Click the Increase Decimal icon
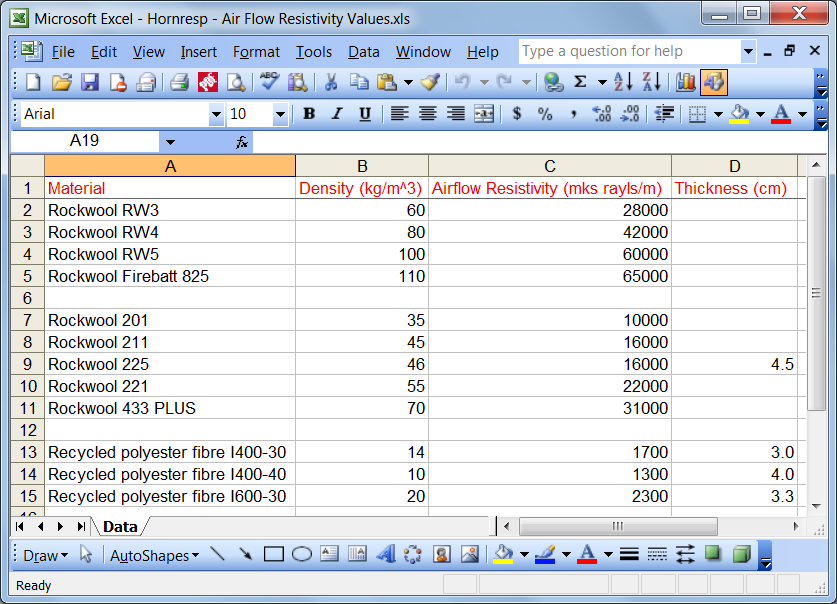The height and width of the screenshot is (604, 837). tap(602, 114)
